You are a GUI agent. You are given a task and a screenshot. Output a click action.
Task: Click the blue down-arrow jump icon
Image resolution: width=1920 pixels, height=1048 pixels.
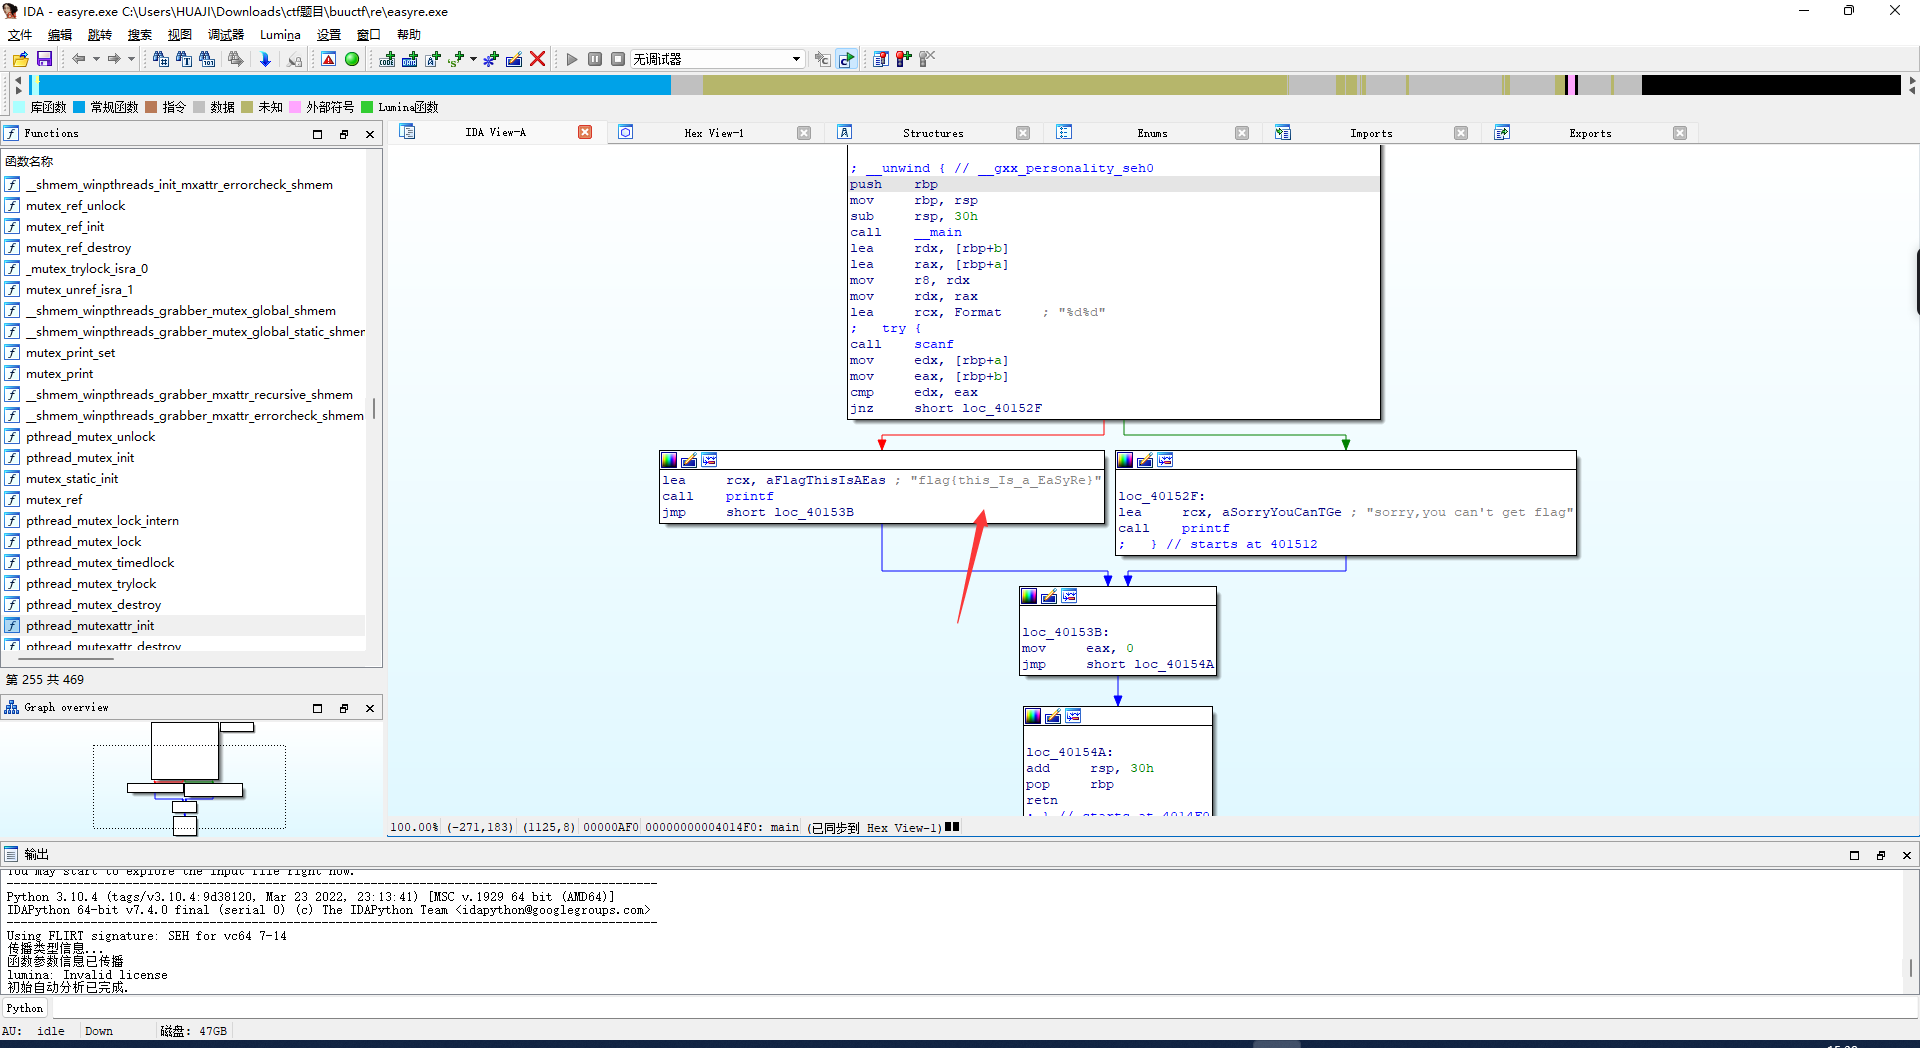click(265, 59)
